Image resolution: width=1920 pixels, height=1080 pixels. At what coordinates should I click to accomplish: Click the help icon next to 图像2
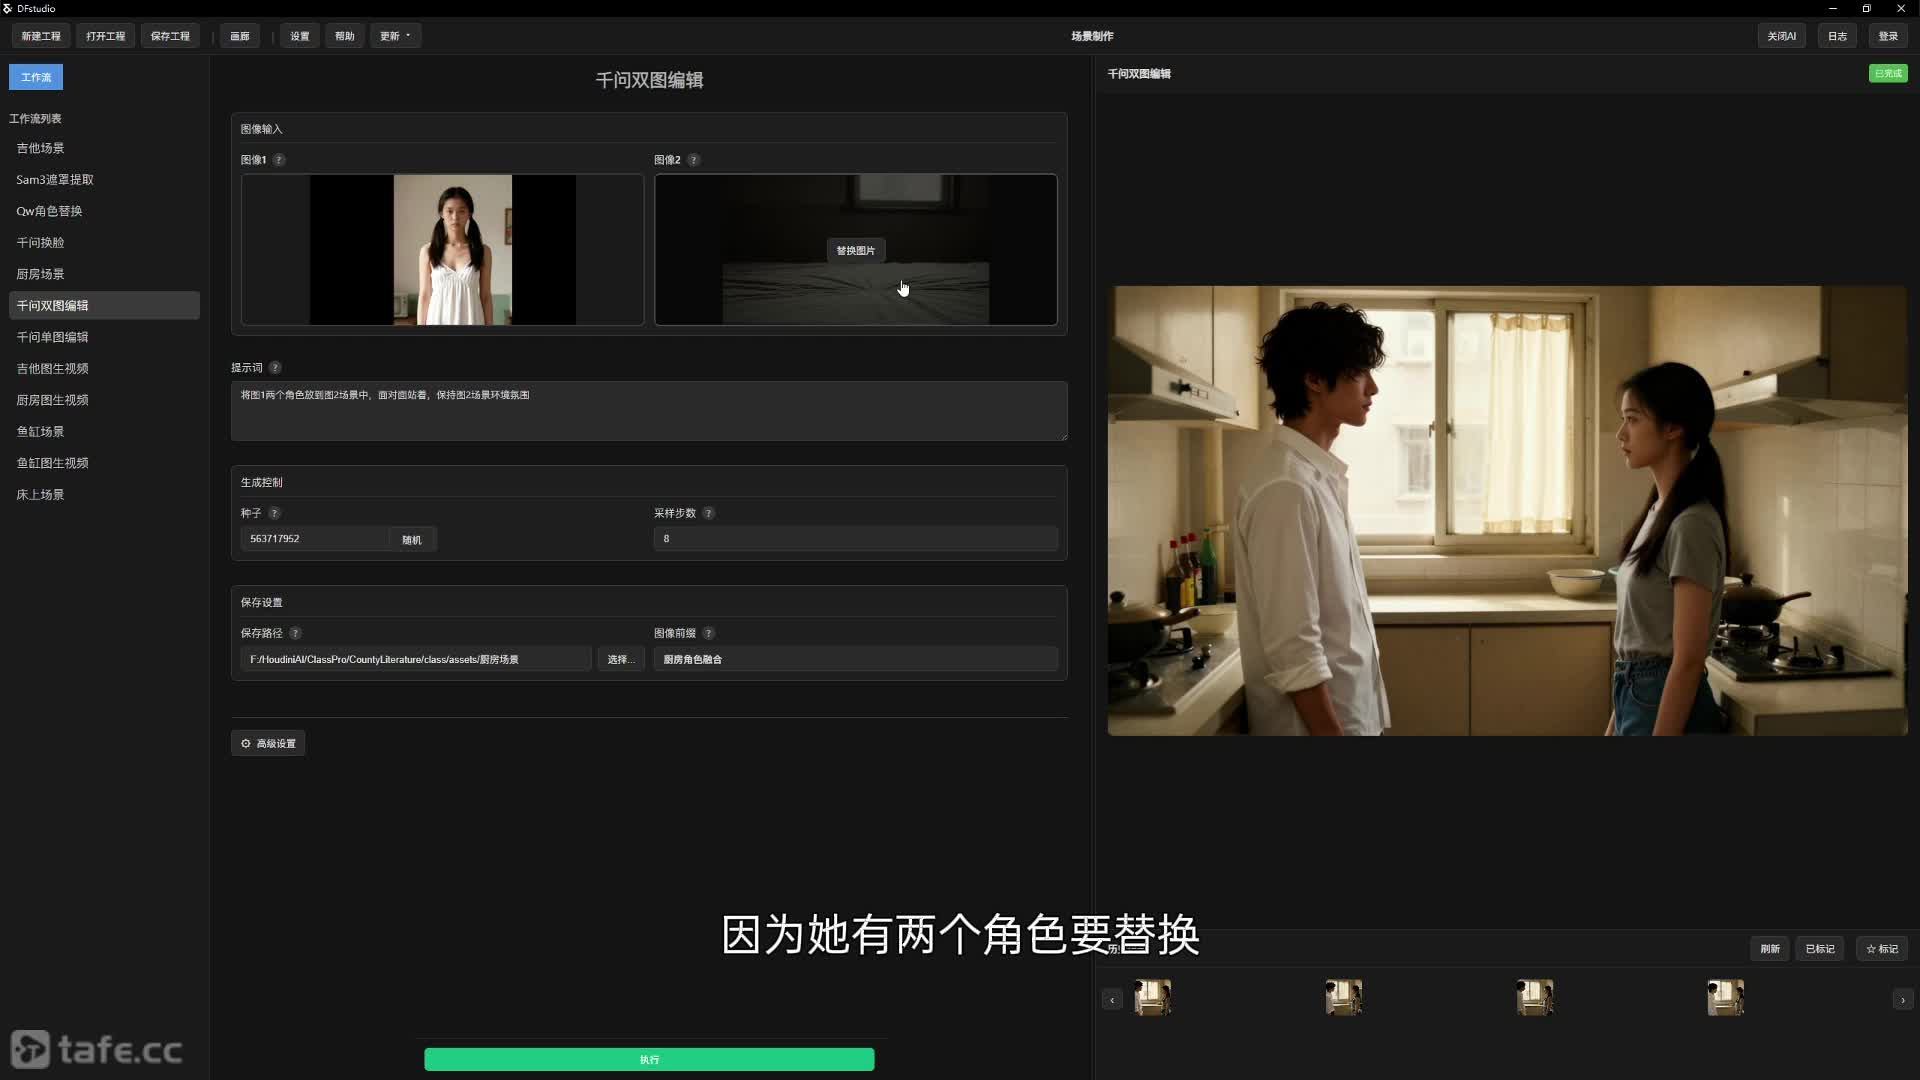click(694, 160)
